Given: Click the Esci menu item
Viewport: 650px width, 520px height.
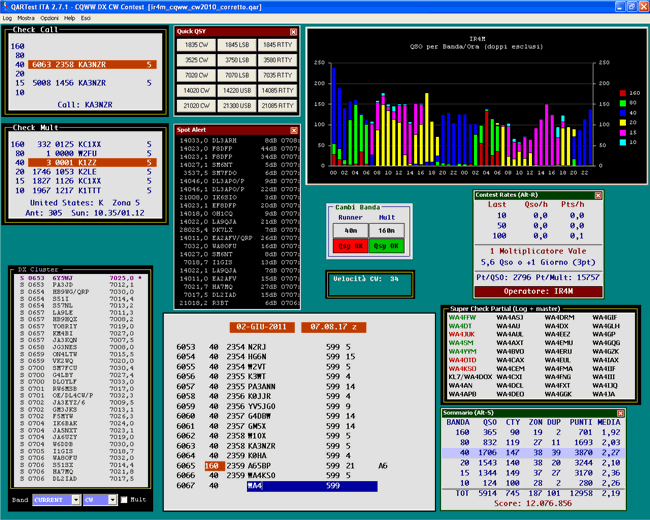Looking at the screenshot, I should (x=85, y=18).
